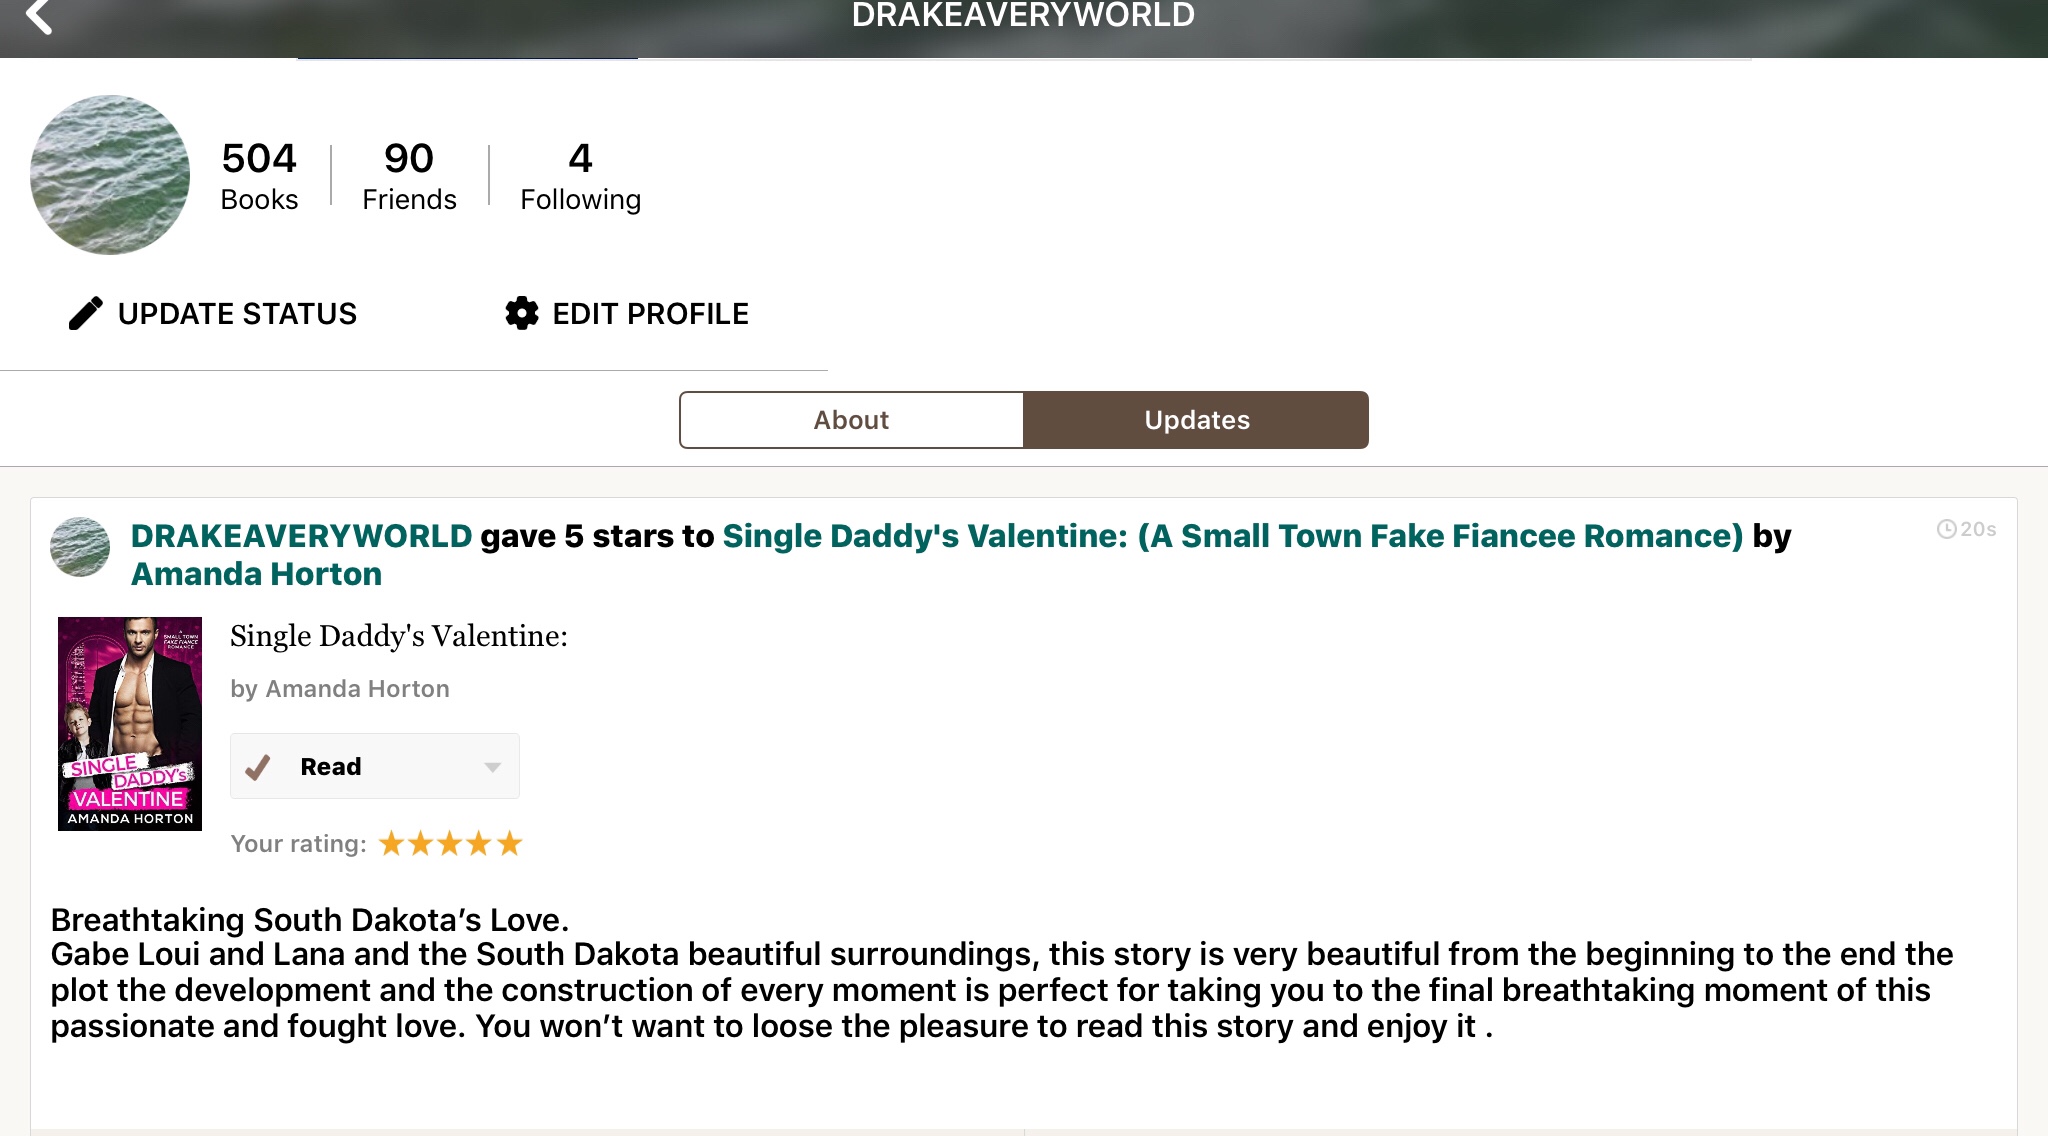Viewport: 2048px width, 1136px height.
Task: Tap the clock timestamp icon on the post
Action: tap(1946, 529)
